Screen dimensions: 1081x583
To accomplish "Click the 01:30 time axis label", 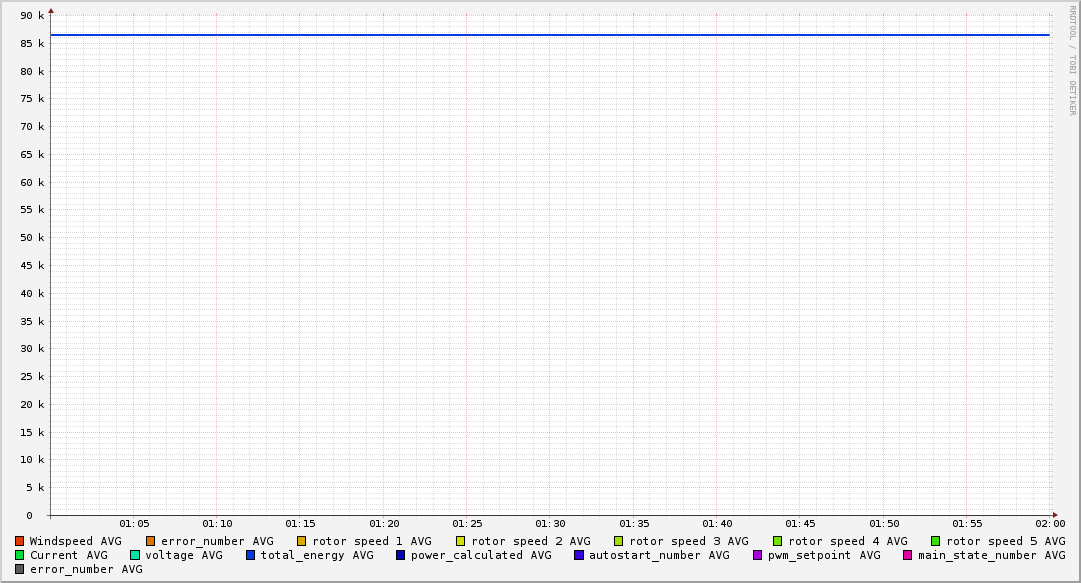I will [x=550, y=524].
